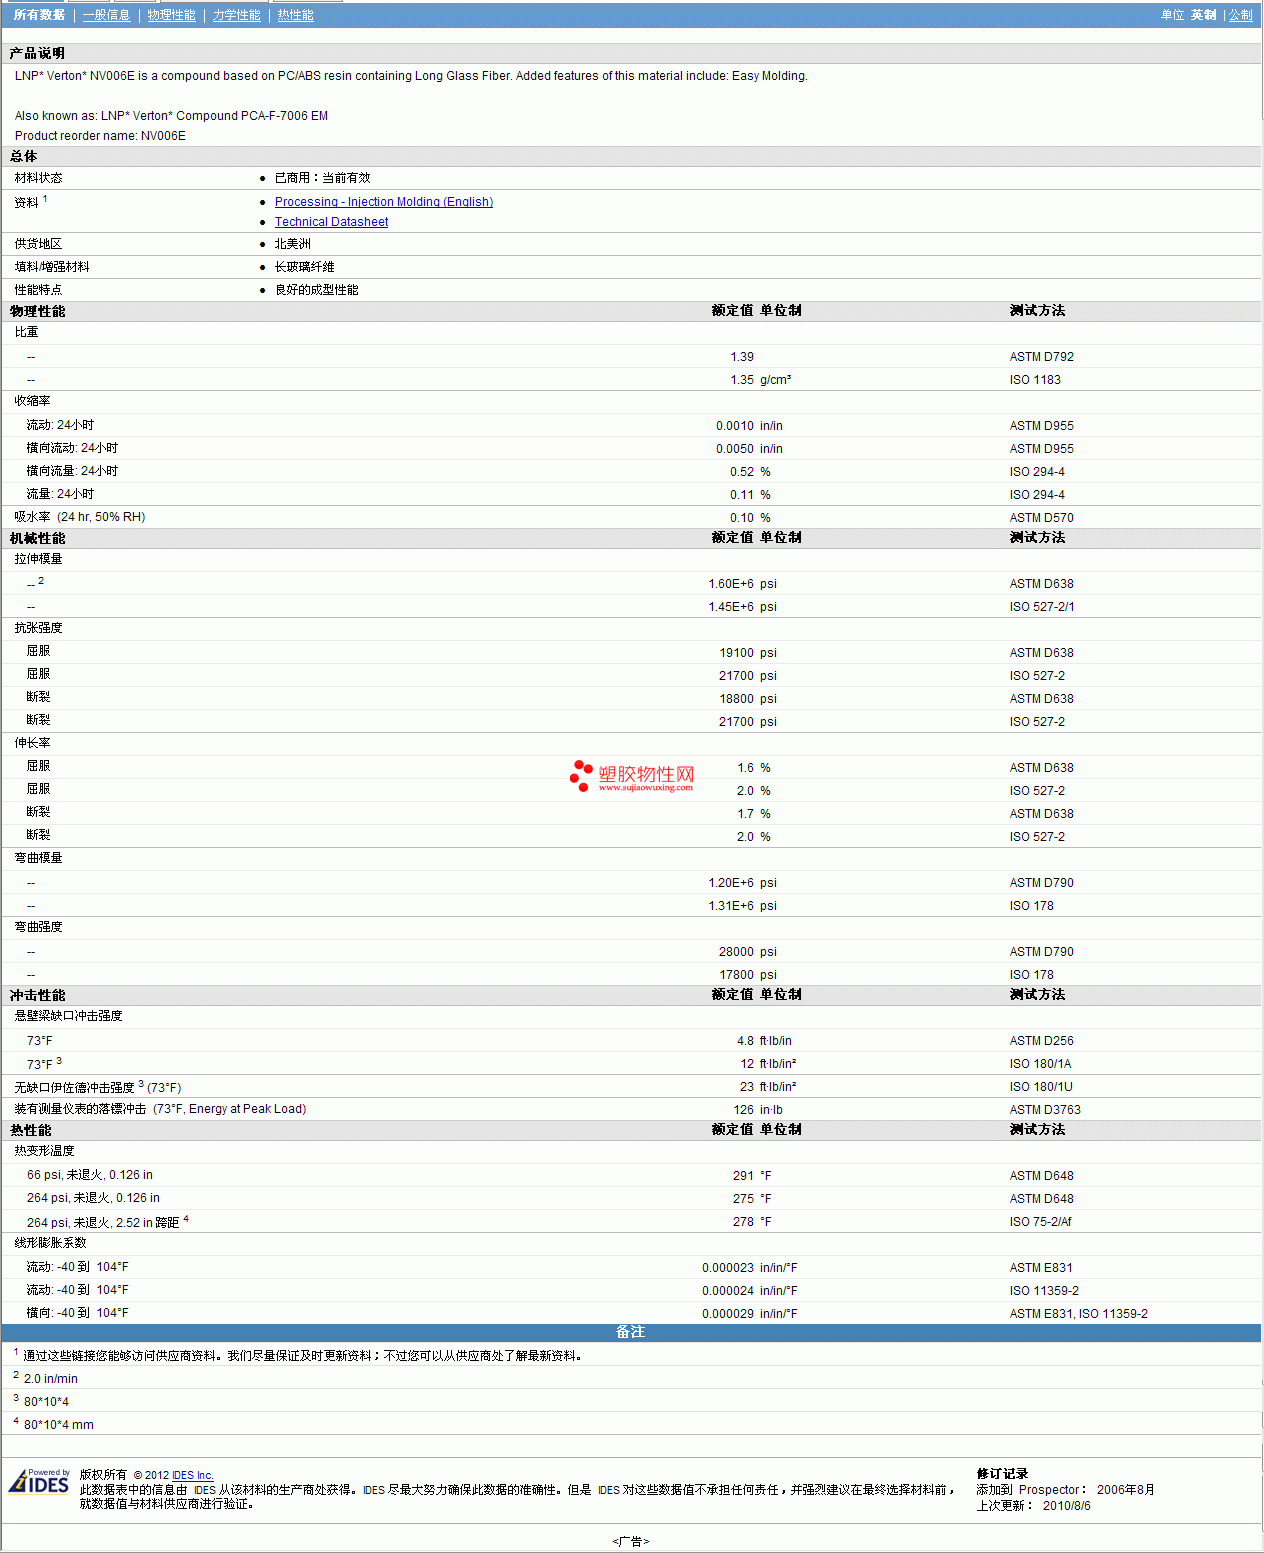Open the Technical Datasheet link

coord(331,222)
